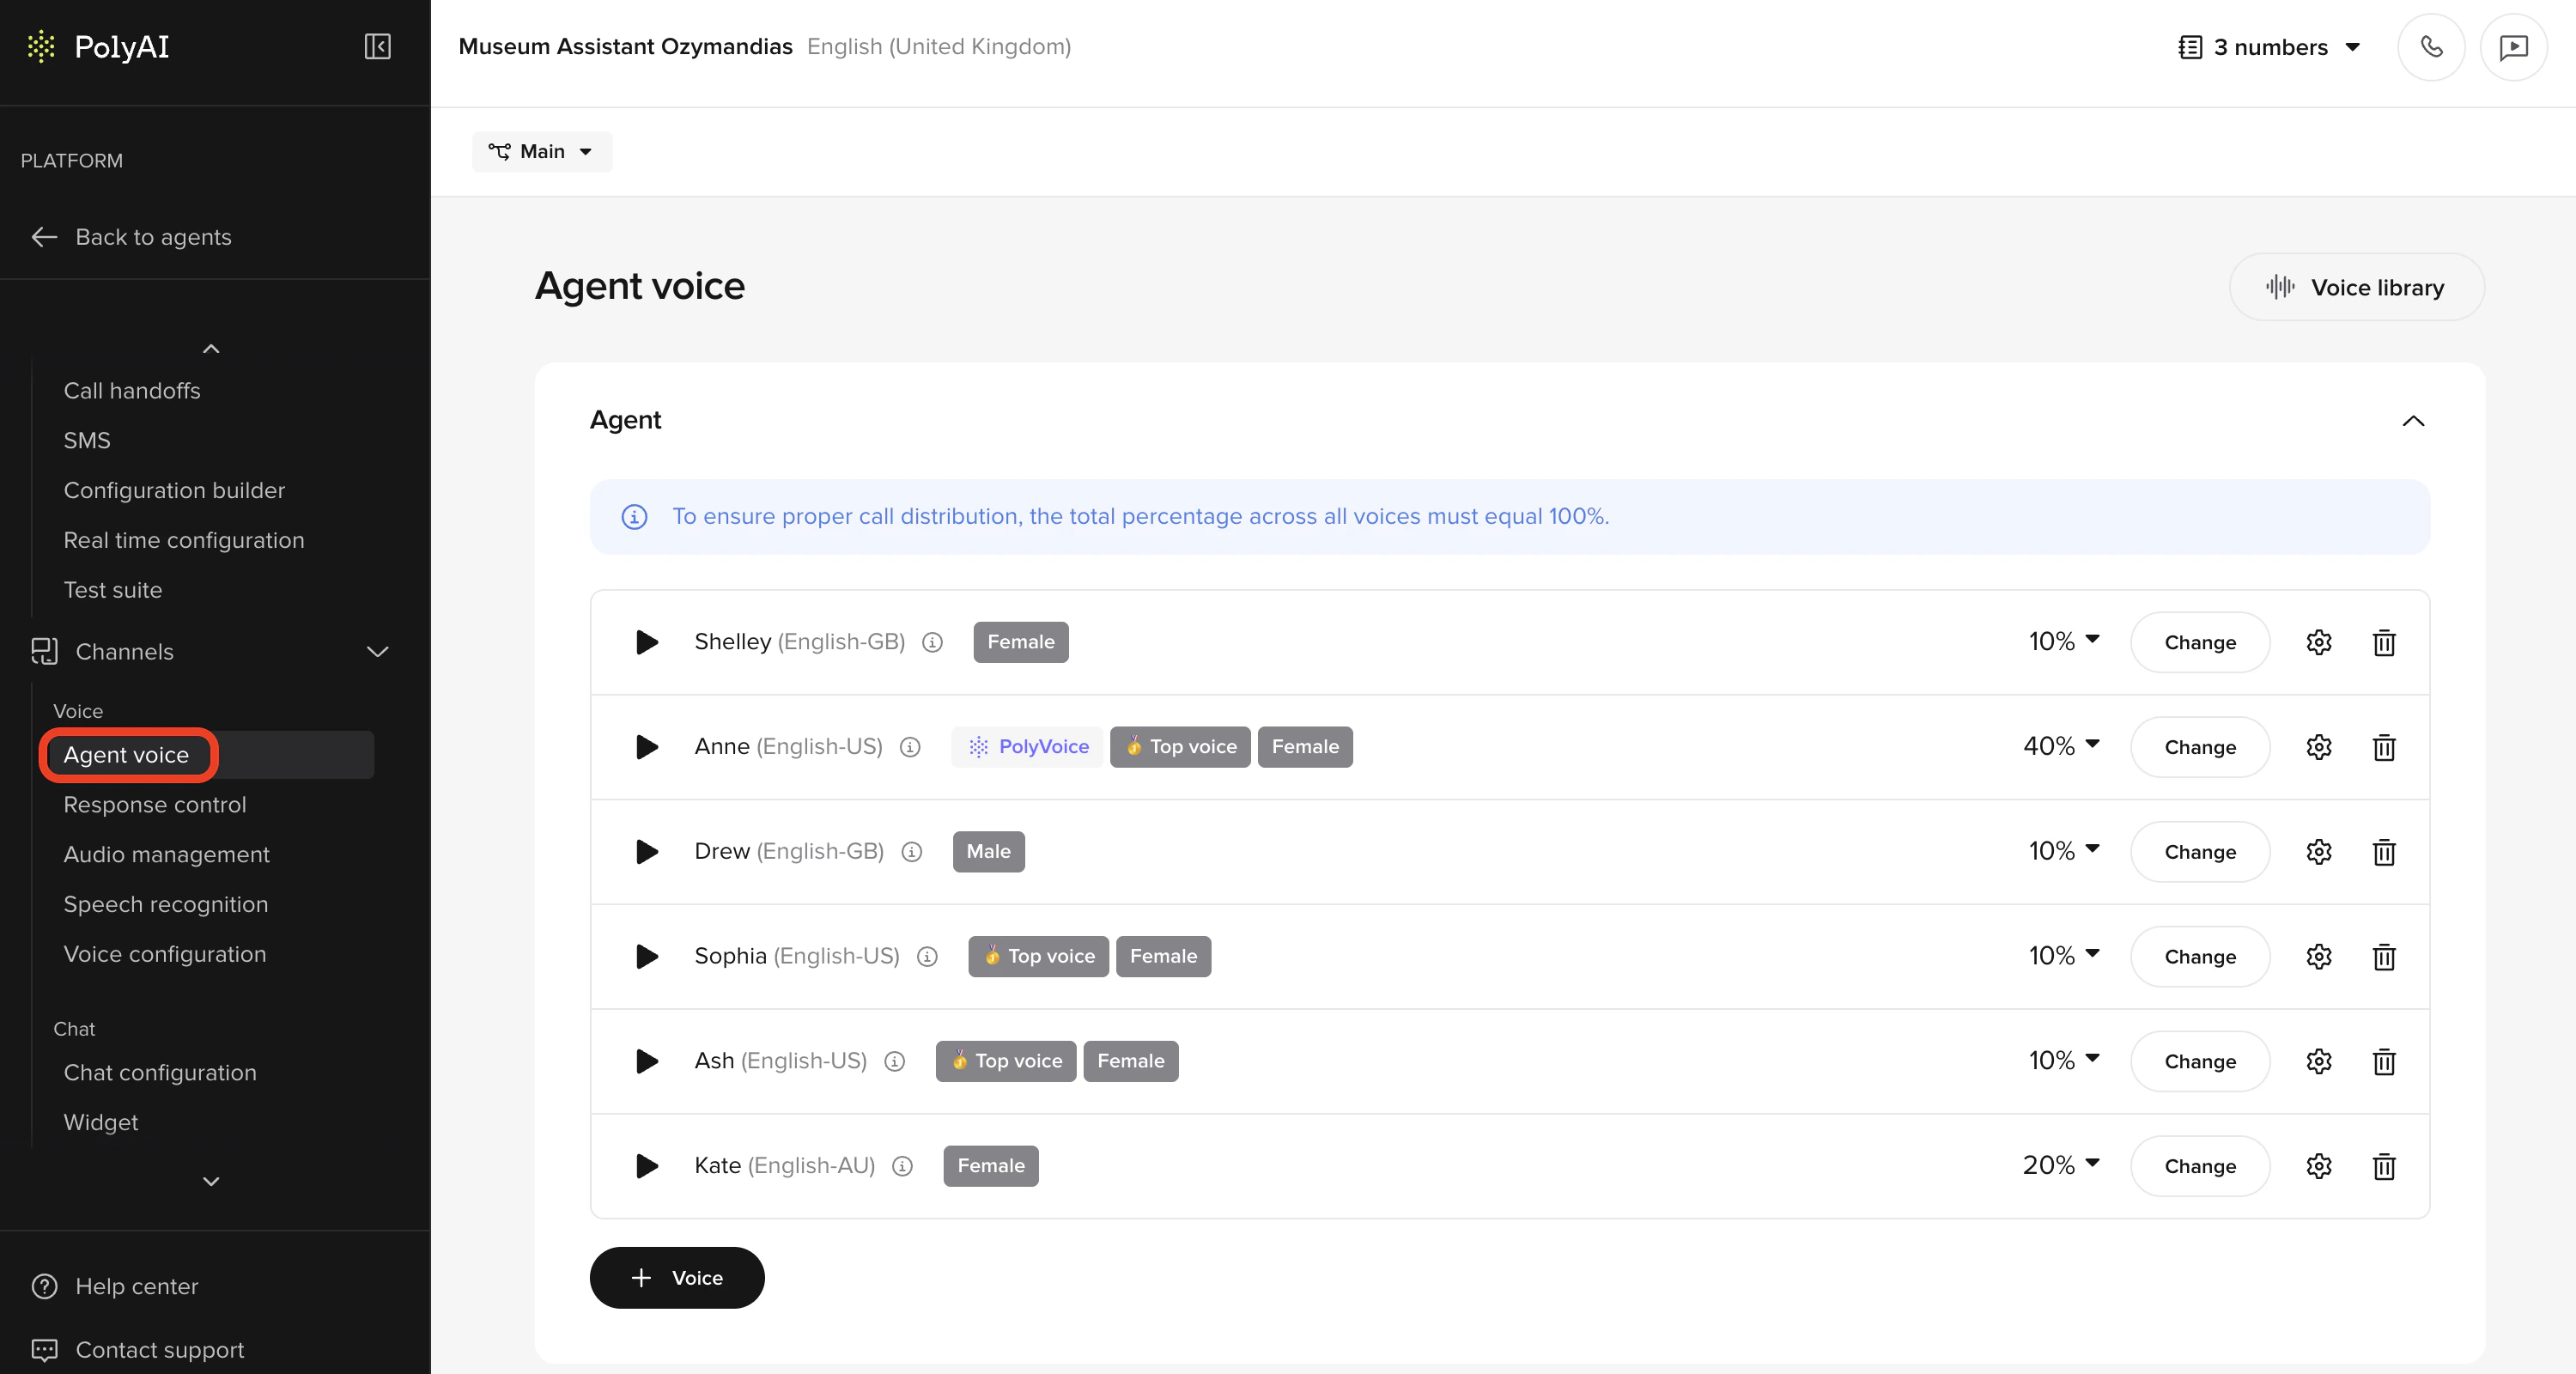Open the Voice library

[x=2356, y=288]
